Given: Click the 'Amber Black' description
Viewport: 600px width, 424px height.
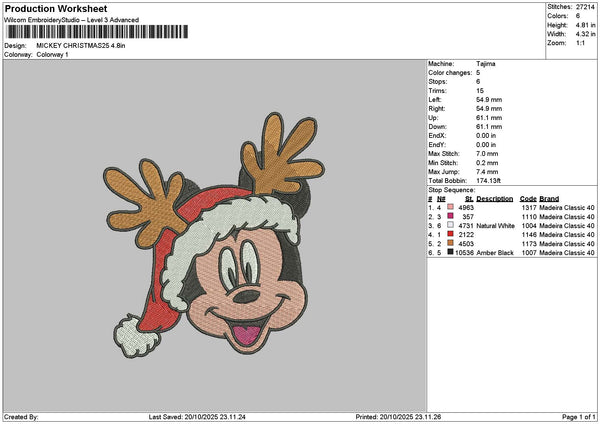Looking at the screenshot, I should 495,253.
